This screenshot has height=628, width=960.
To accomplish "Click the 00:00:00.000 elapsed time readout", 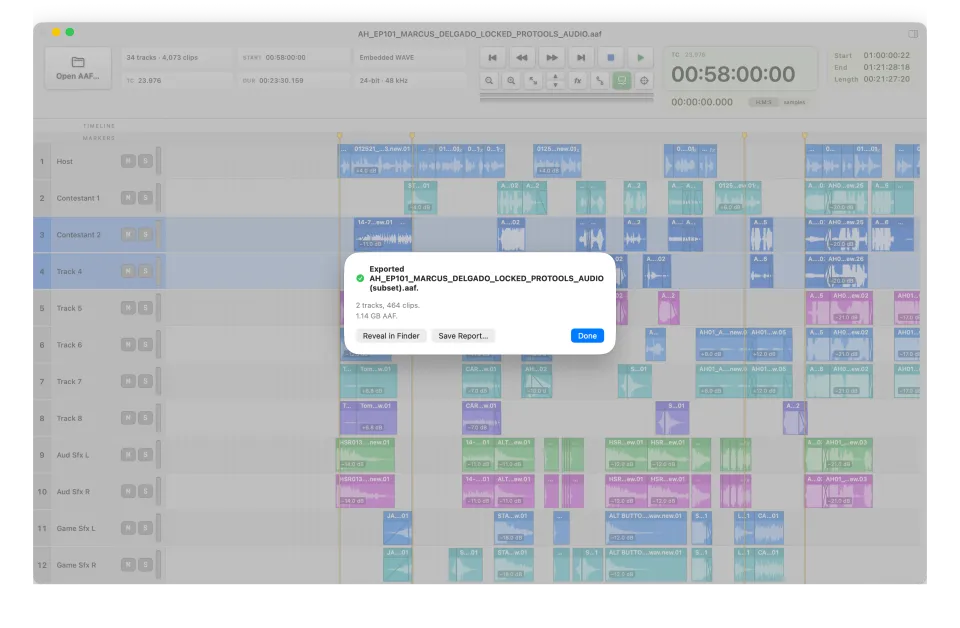I will click(702, 102).
